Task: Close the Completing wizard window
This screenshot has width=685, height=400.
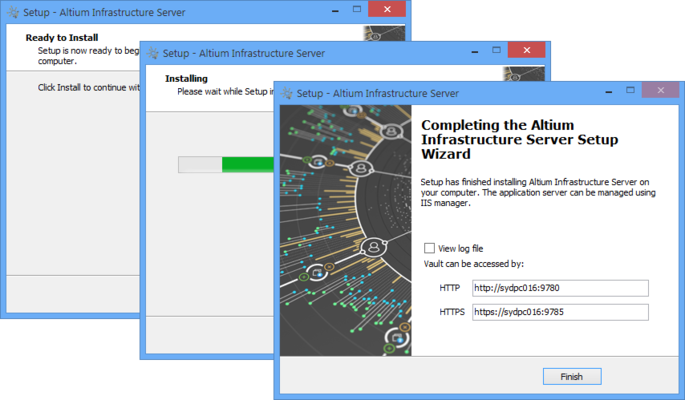Action: click(x=659, y=92)
